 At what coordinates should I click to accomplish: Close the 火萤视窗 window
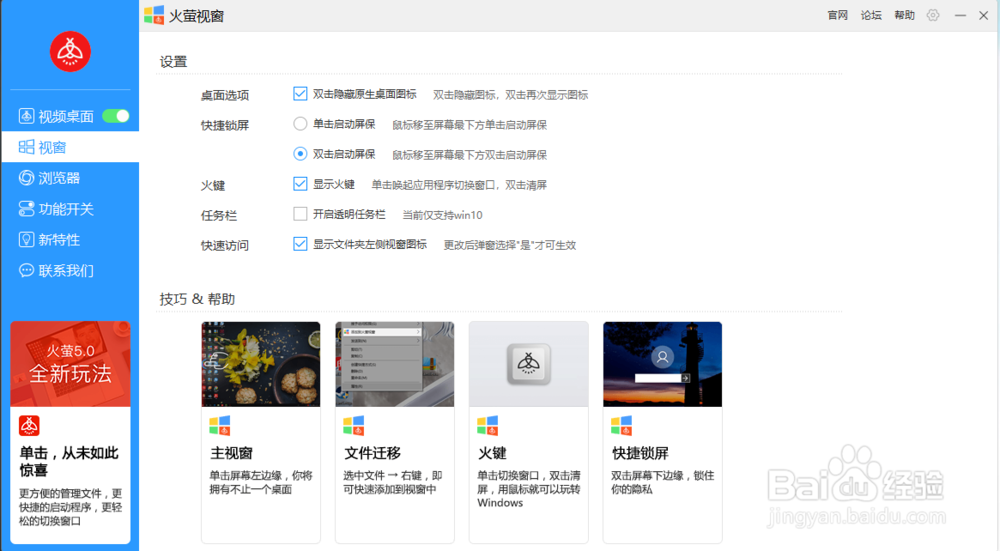click(x=983, y=15)
